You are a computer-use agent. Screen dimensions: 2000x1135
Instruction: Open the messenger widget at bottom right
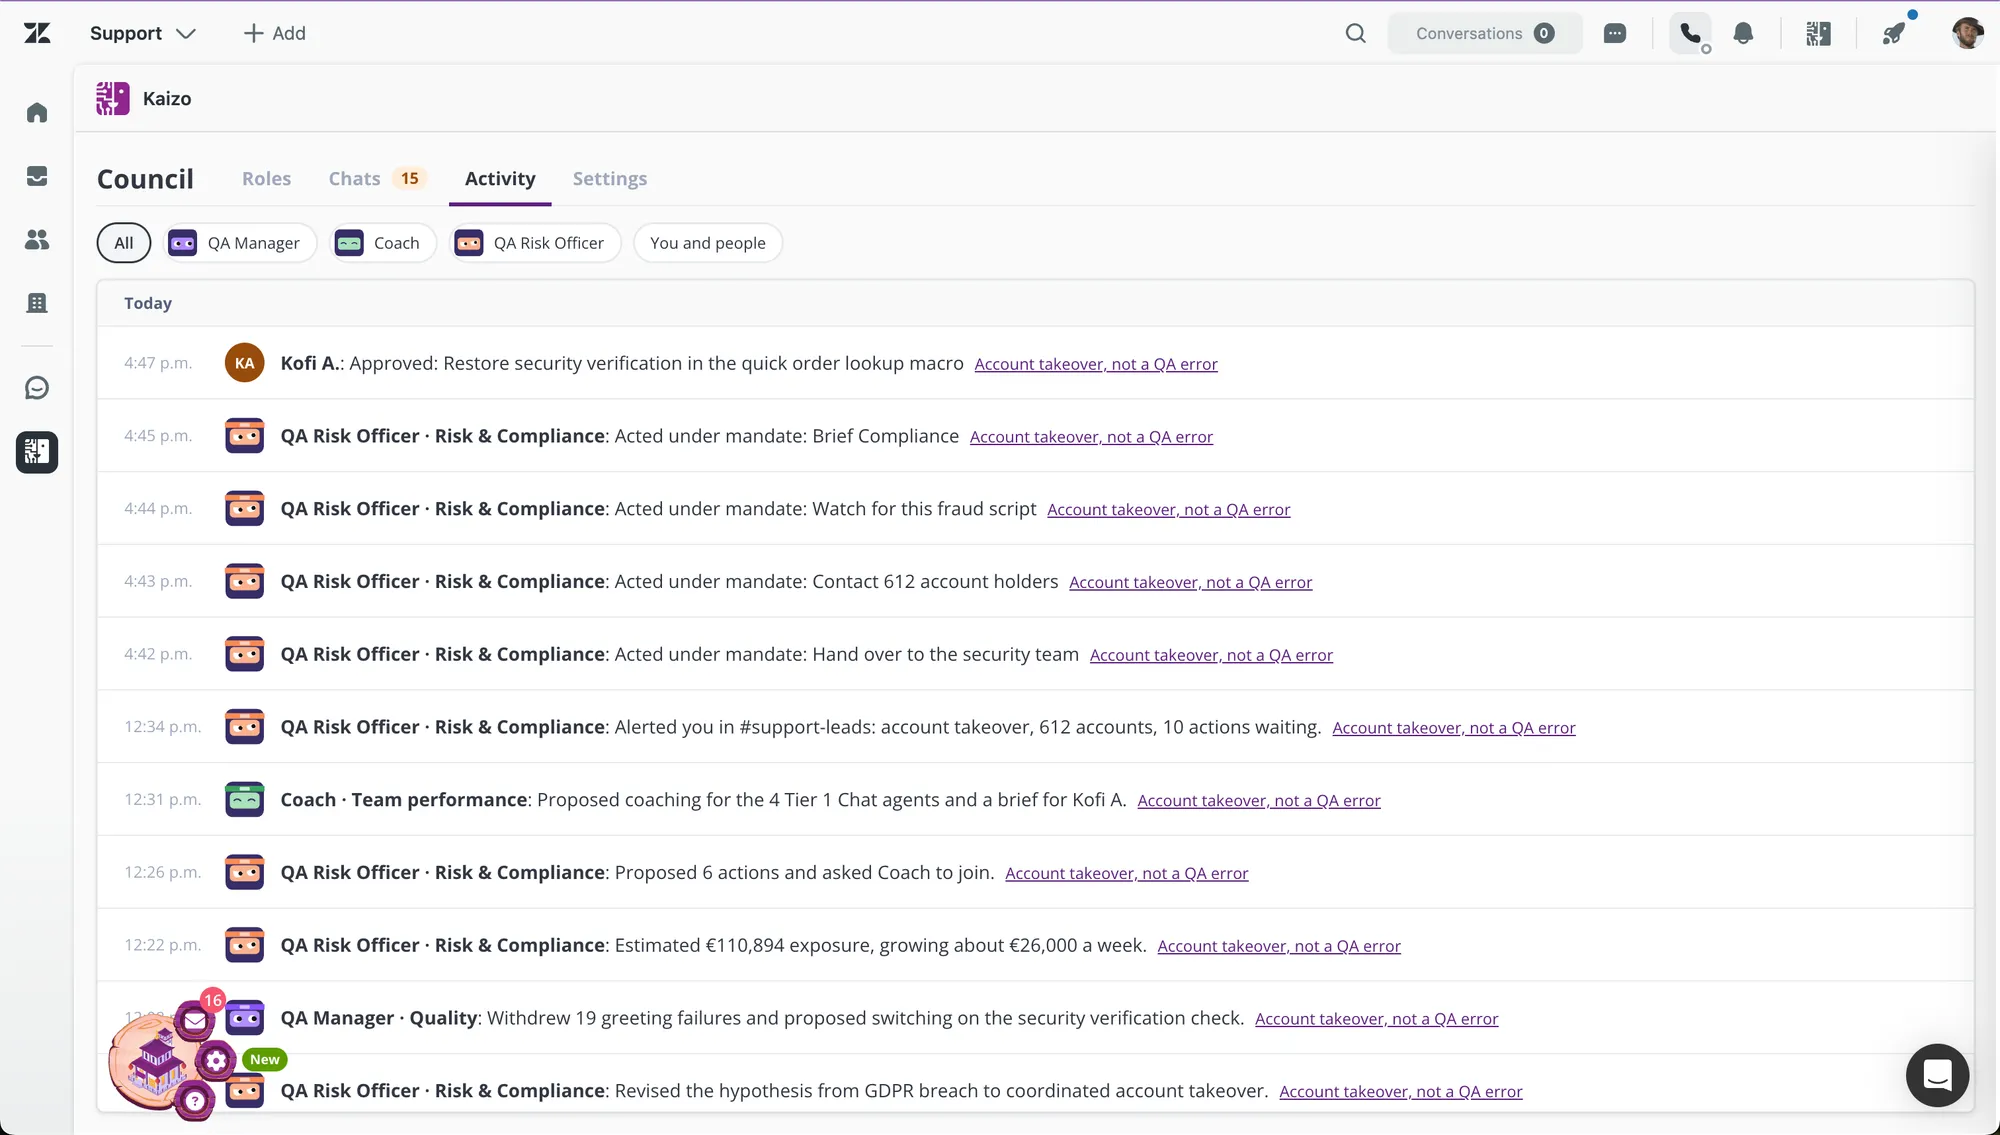[x=1937, y=1075]
